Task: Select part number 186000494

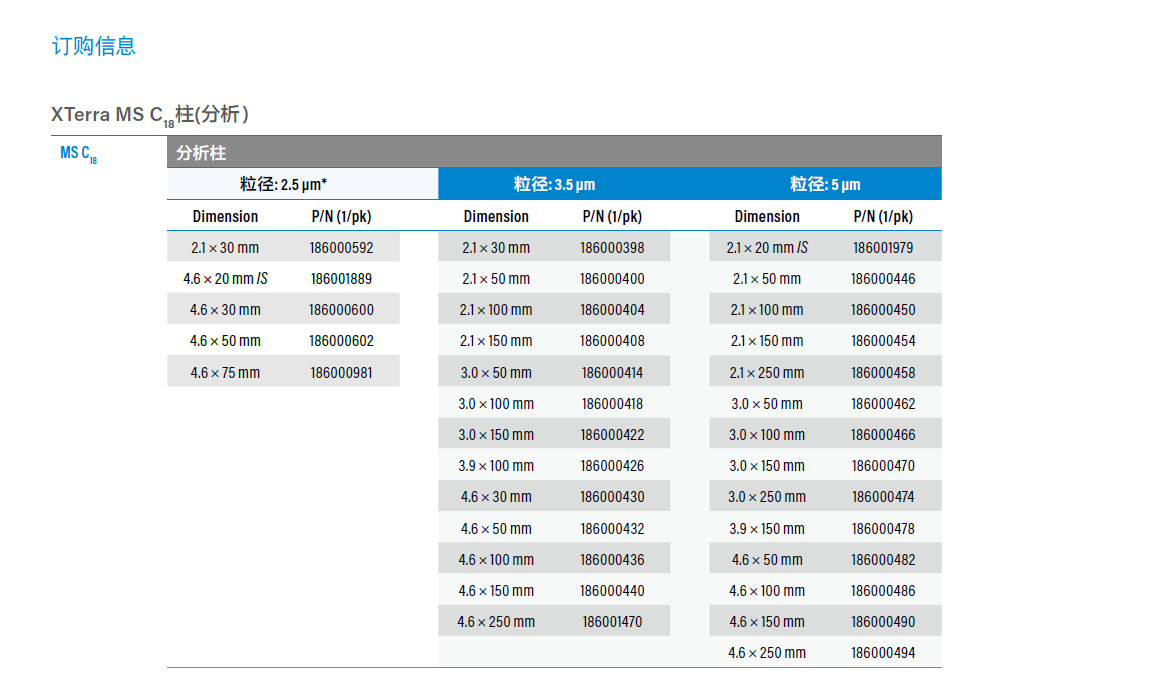Action: pos(883,652)
